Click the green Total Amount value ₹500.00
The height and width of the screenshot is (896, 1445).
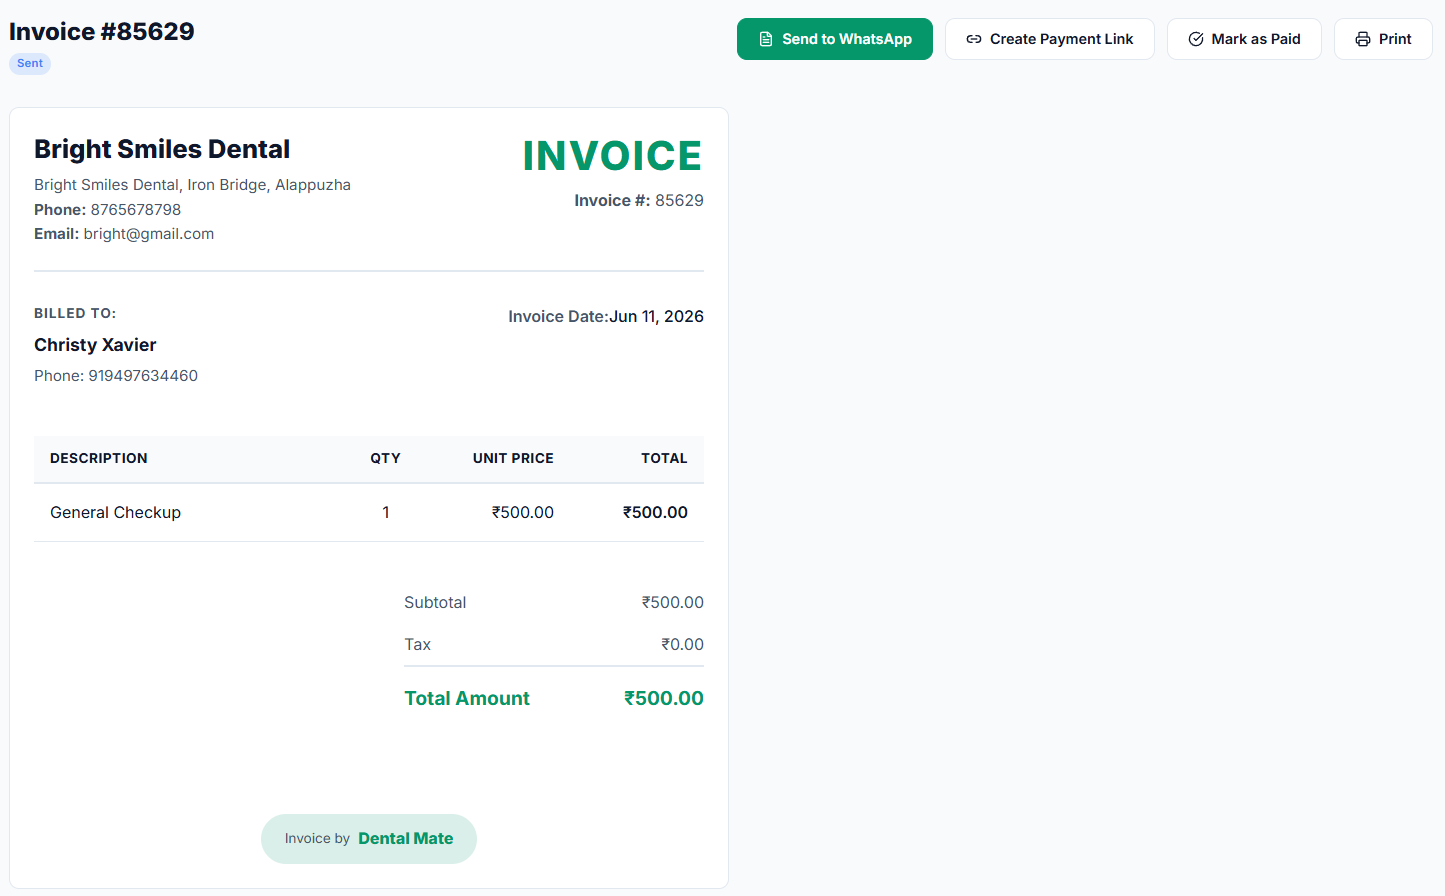[664, 698]
